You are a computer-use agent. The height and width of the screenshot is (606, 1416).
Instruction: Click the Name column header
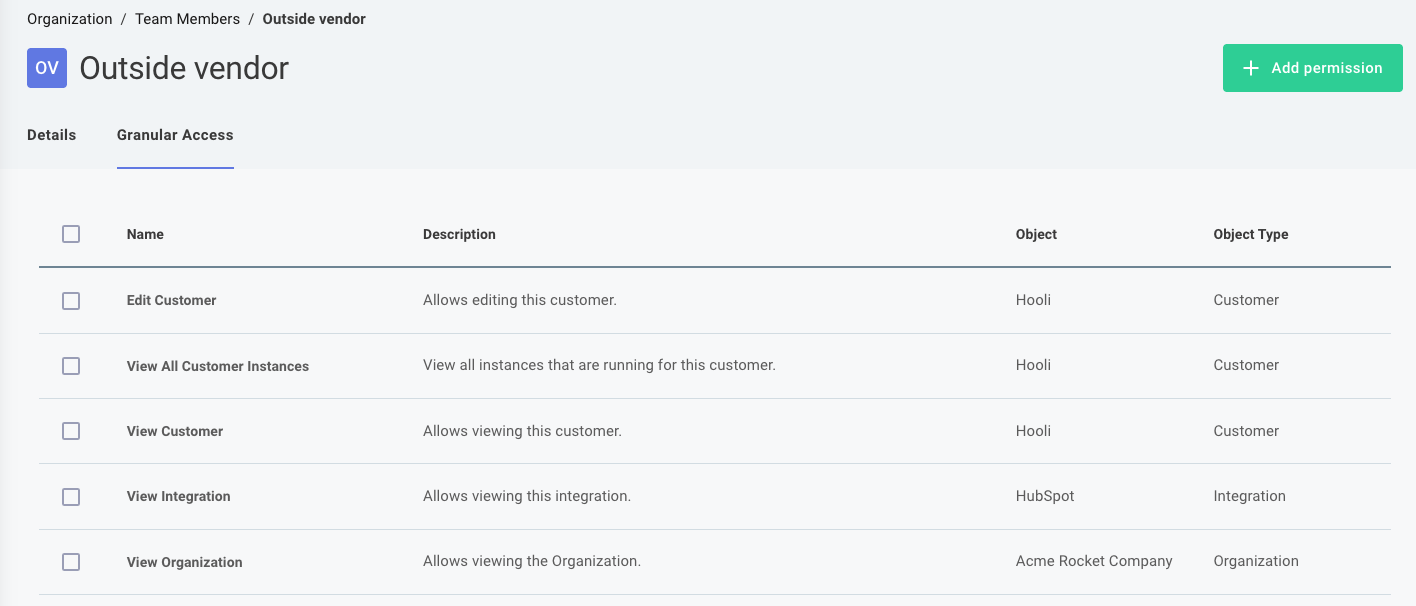[x=145, y=234]
